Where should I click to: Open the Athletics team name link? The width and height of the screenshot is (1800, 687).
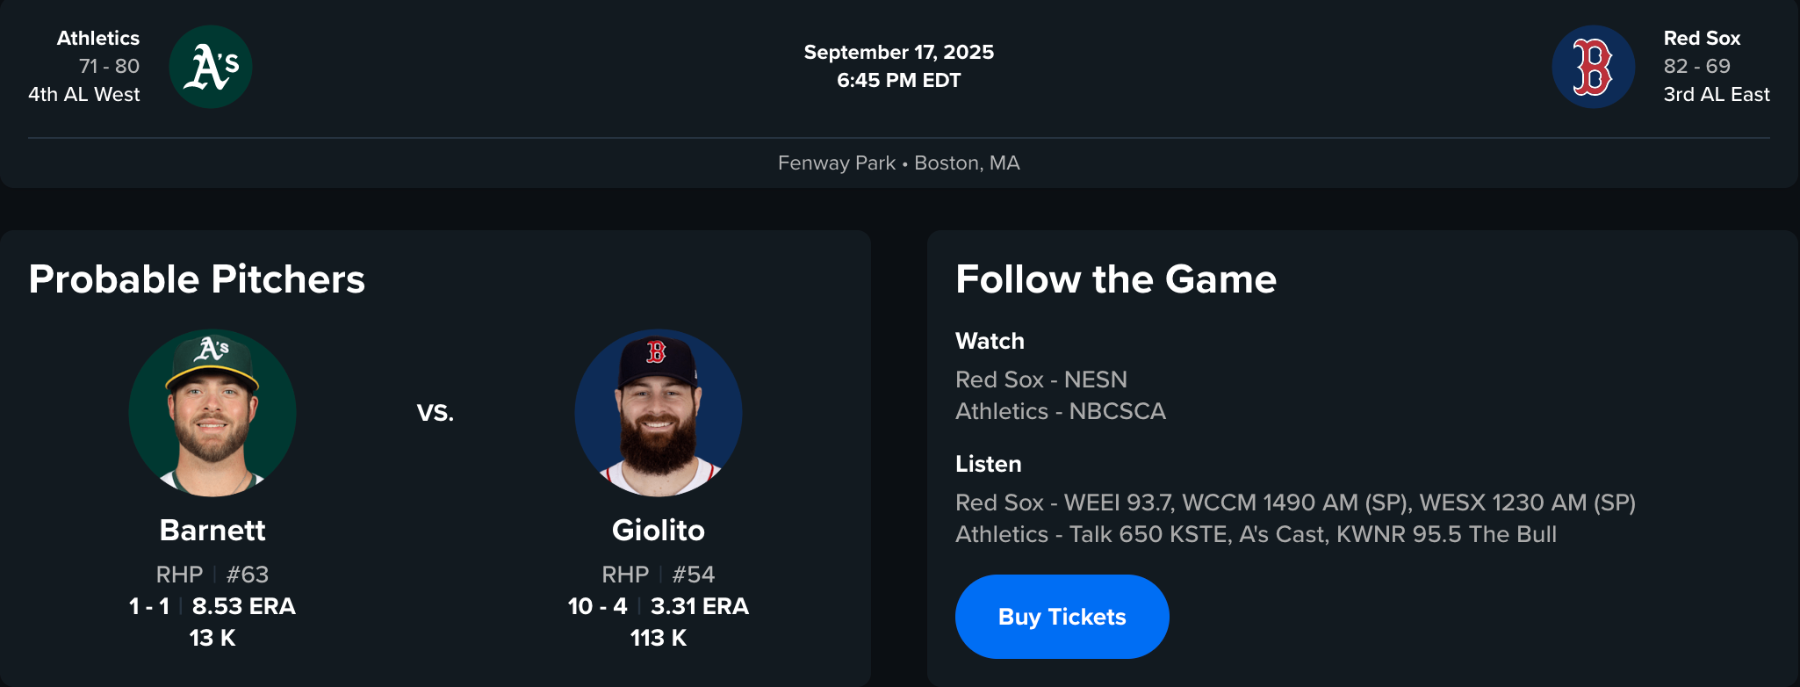(x=98, y=38)
